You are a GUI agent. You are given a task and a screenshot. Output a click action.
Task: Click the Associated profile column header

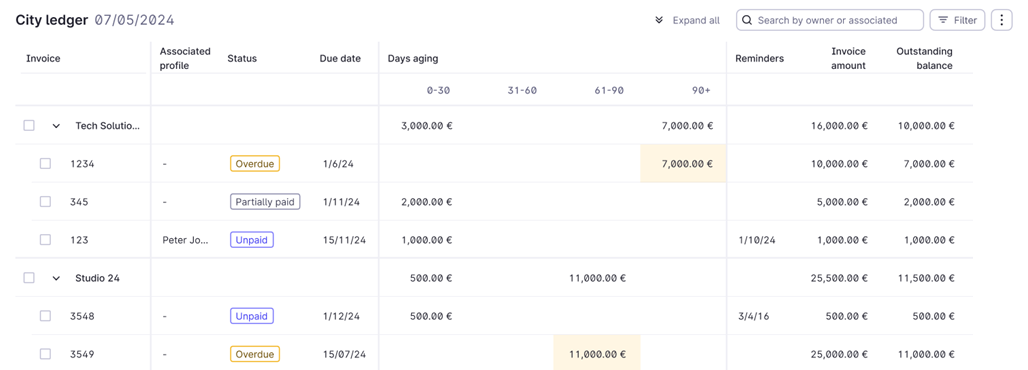185,58
